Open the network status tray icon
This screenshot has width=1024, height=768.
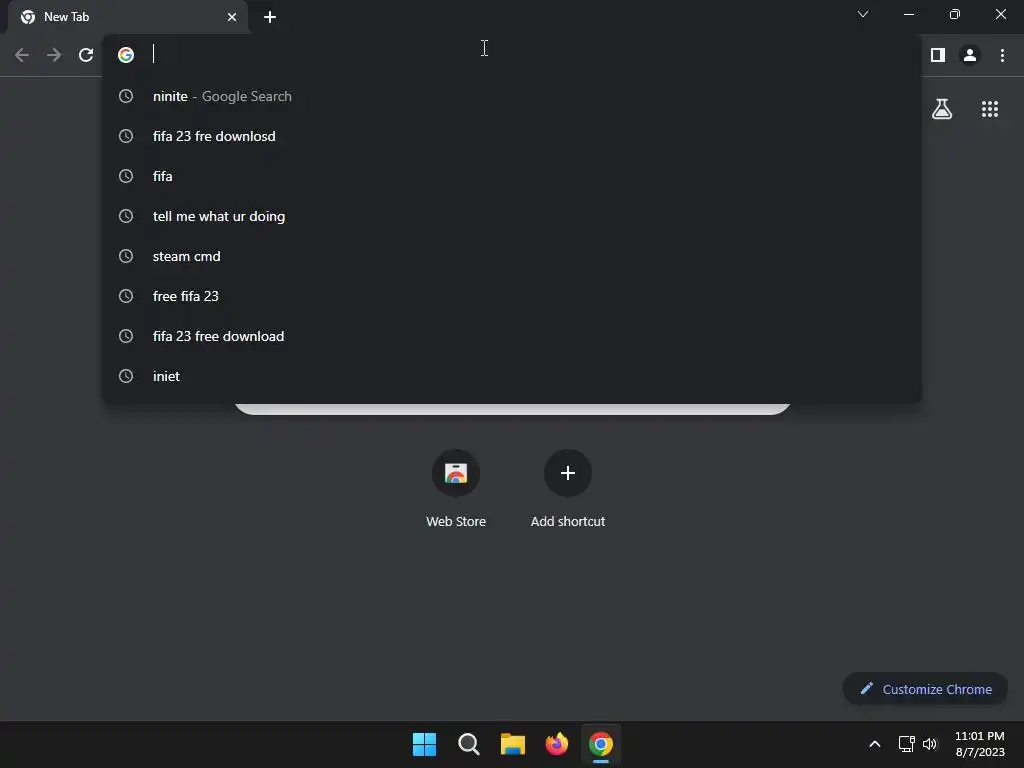pyautogui.click(x=906, y=744)
